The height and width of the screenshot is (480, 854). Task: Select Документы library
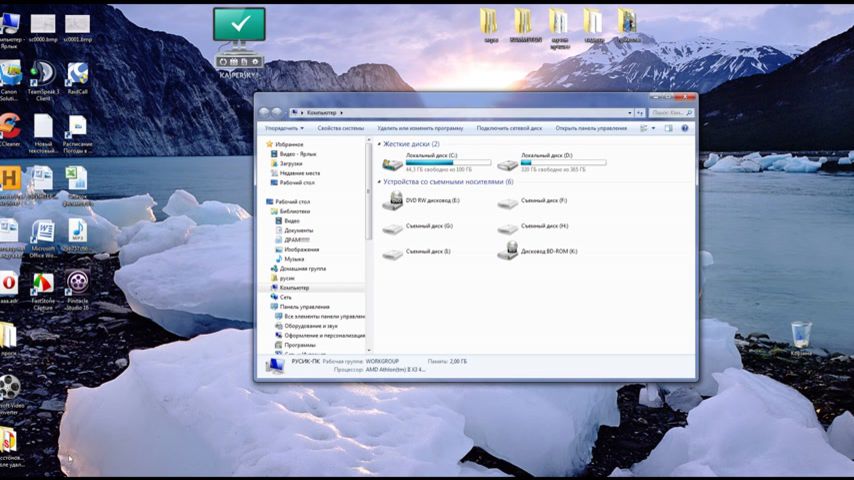point(298,230)
